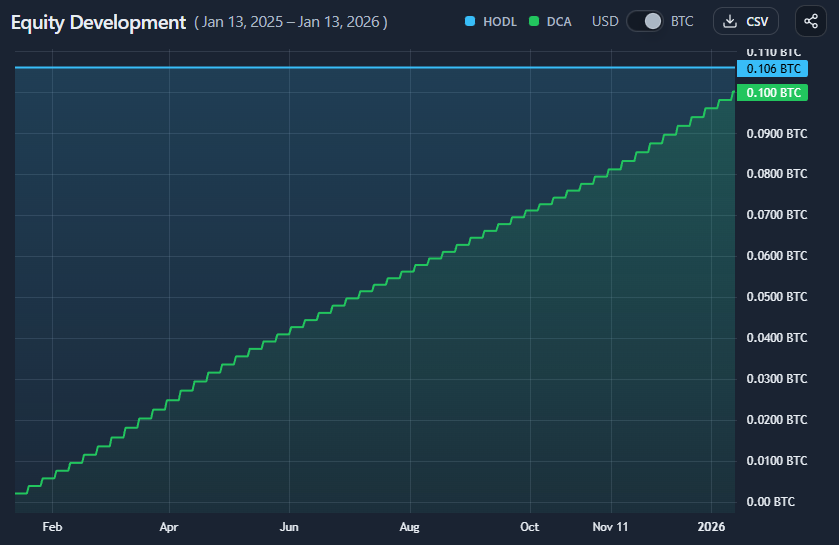This screenshot has height=545, width=839.
Task: Hide the HODL series via legend label
Action: pos(500,22)
